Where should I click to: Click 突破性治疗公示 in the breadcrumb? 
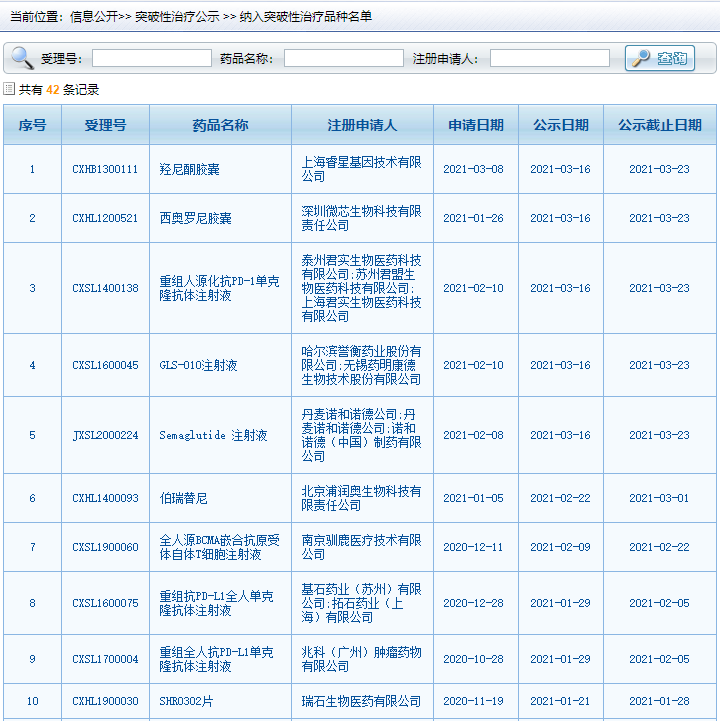(177, 17)
